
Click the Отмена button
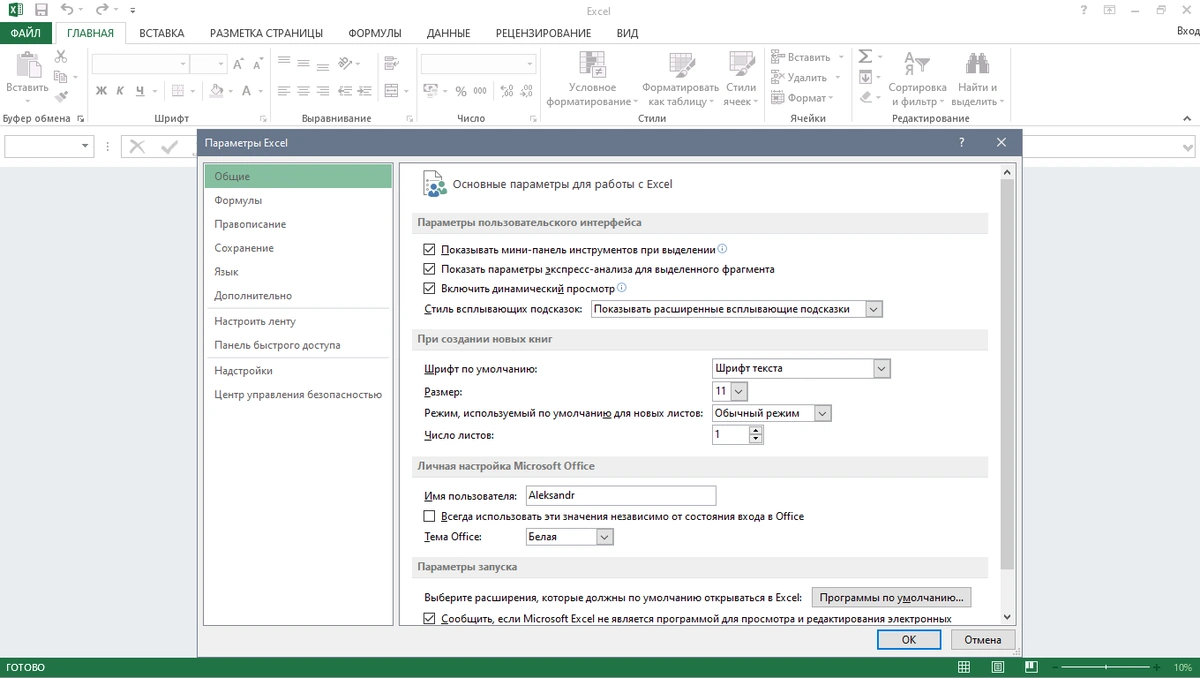(x=983, y=639)
